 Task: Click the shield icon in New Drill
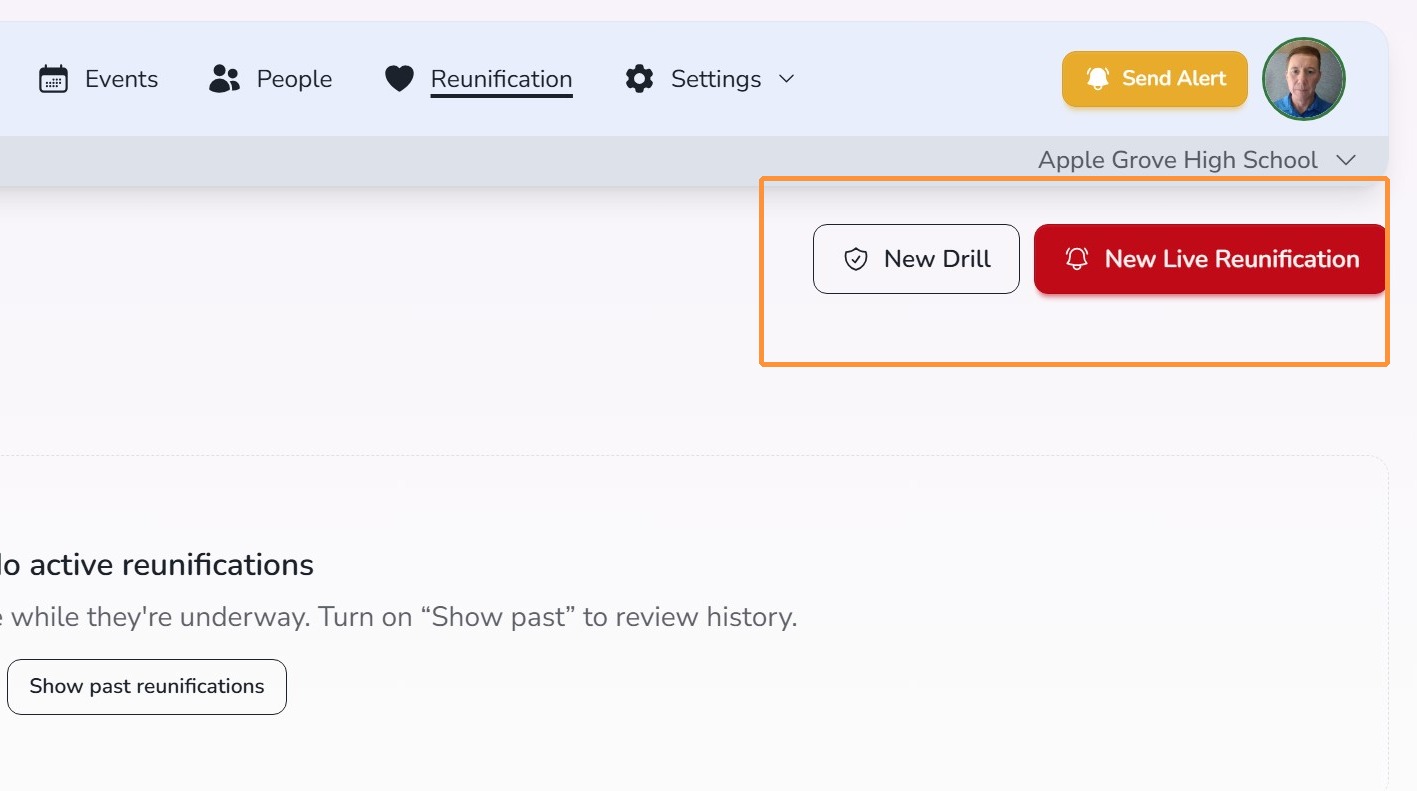(855, 259)
